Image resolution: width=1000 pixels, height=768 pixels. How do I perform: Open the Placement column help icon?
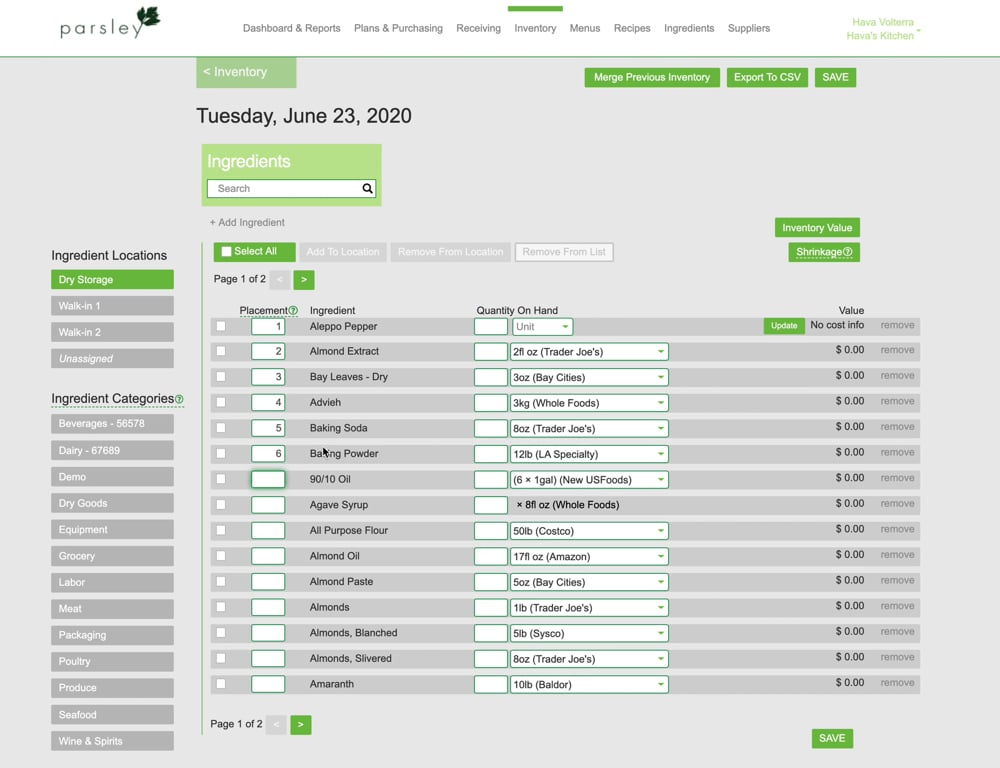pos(291,310)
